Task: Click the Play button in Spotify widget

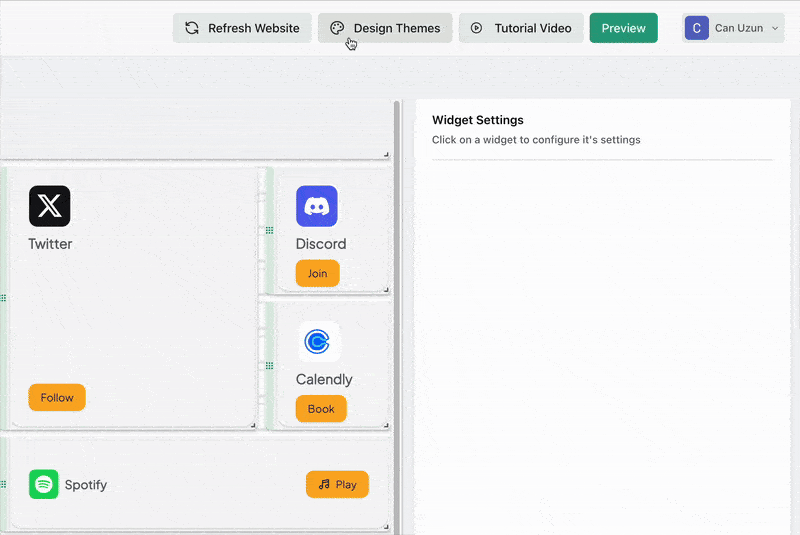Action: click(x=337, y=484)
